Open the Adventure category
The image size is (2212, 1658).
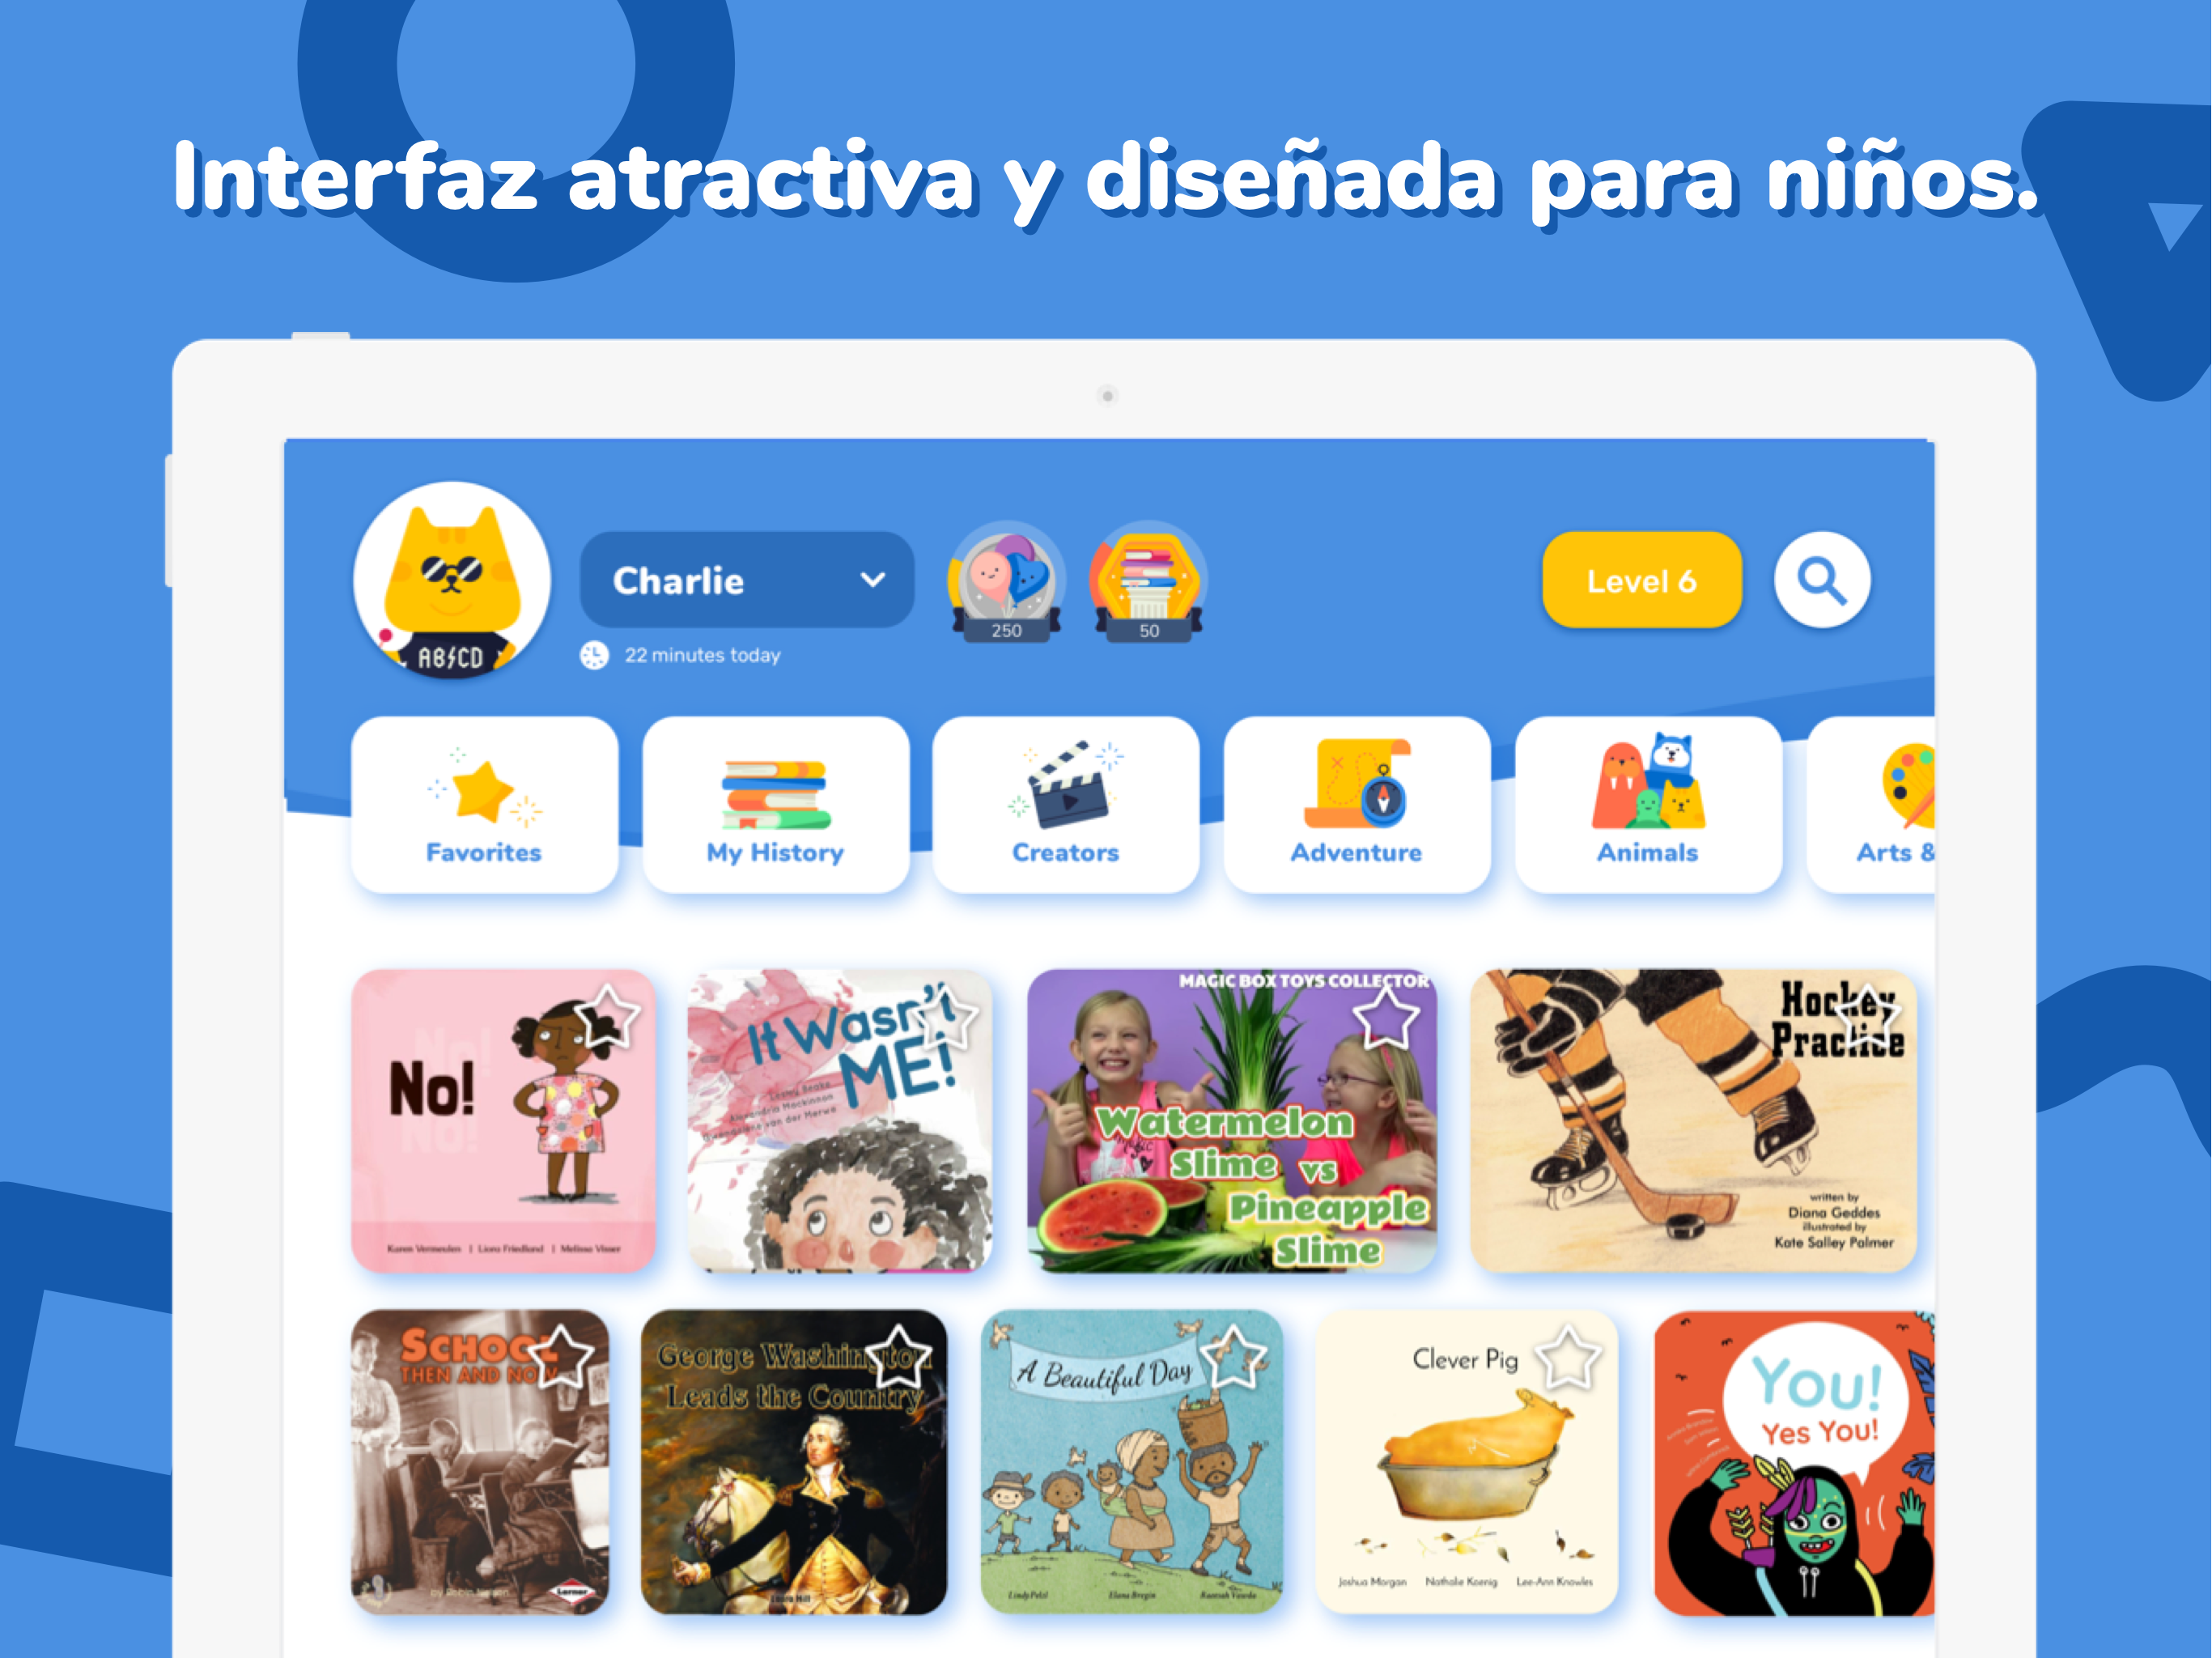point(1356,804)
